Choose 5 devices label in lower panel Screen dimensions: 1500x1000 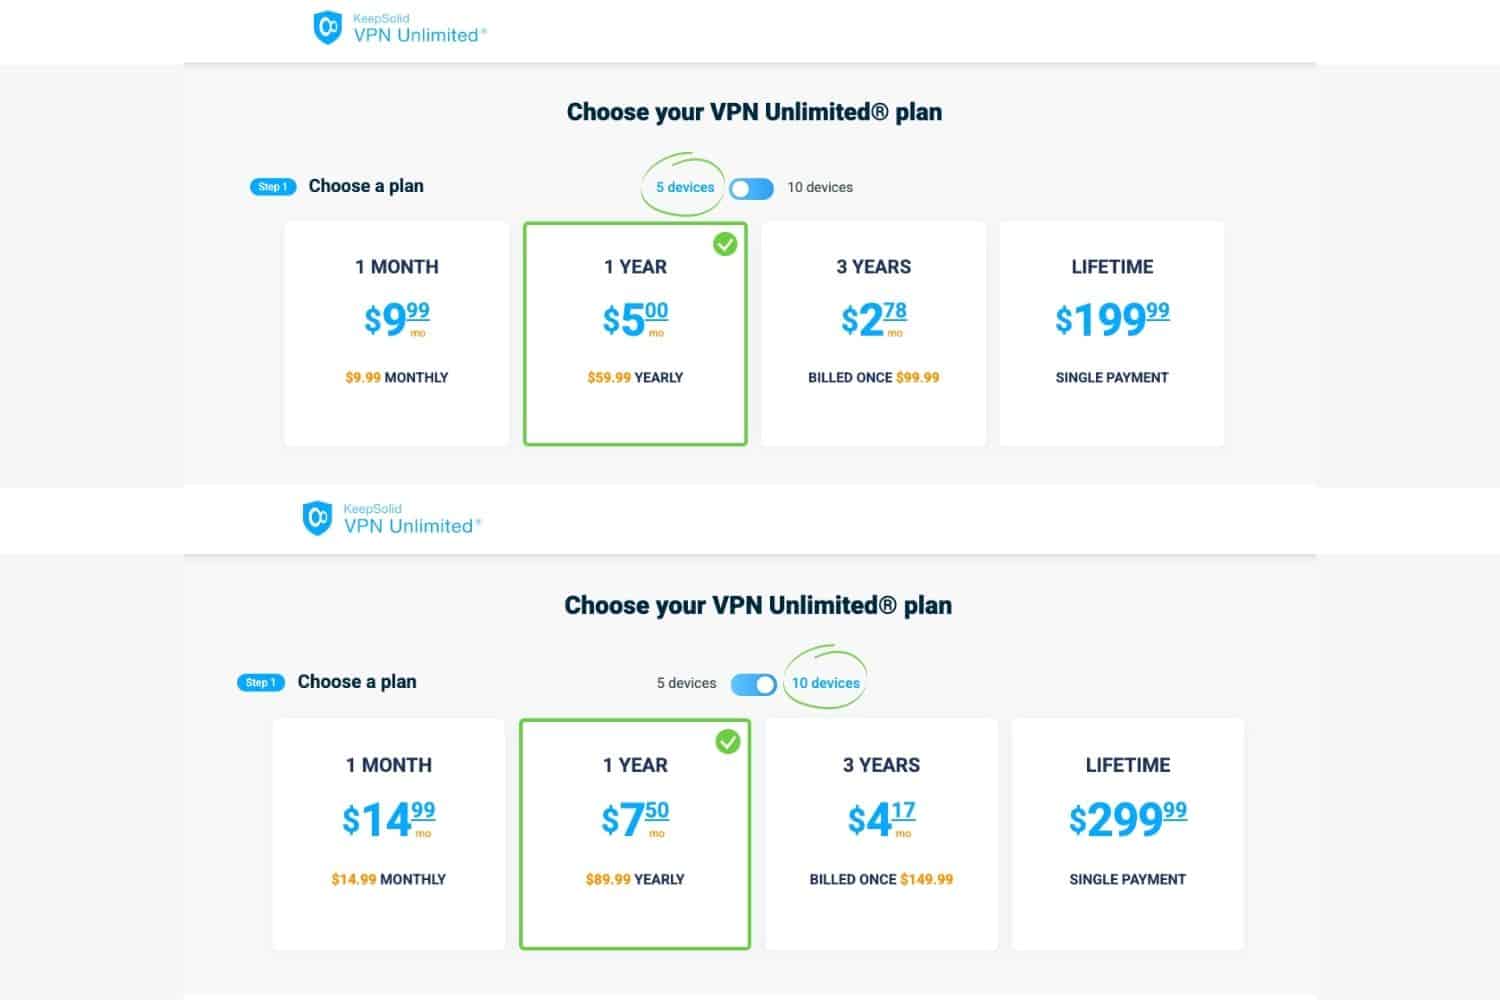click(x=686, y=683)
